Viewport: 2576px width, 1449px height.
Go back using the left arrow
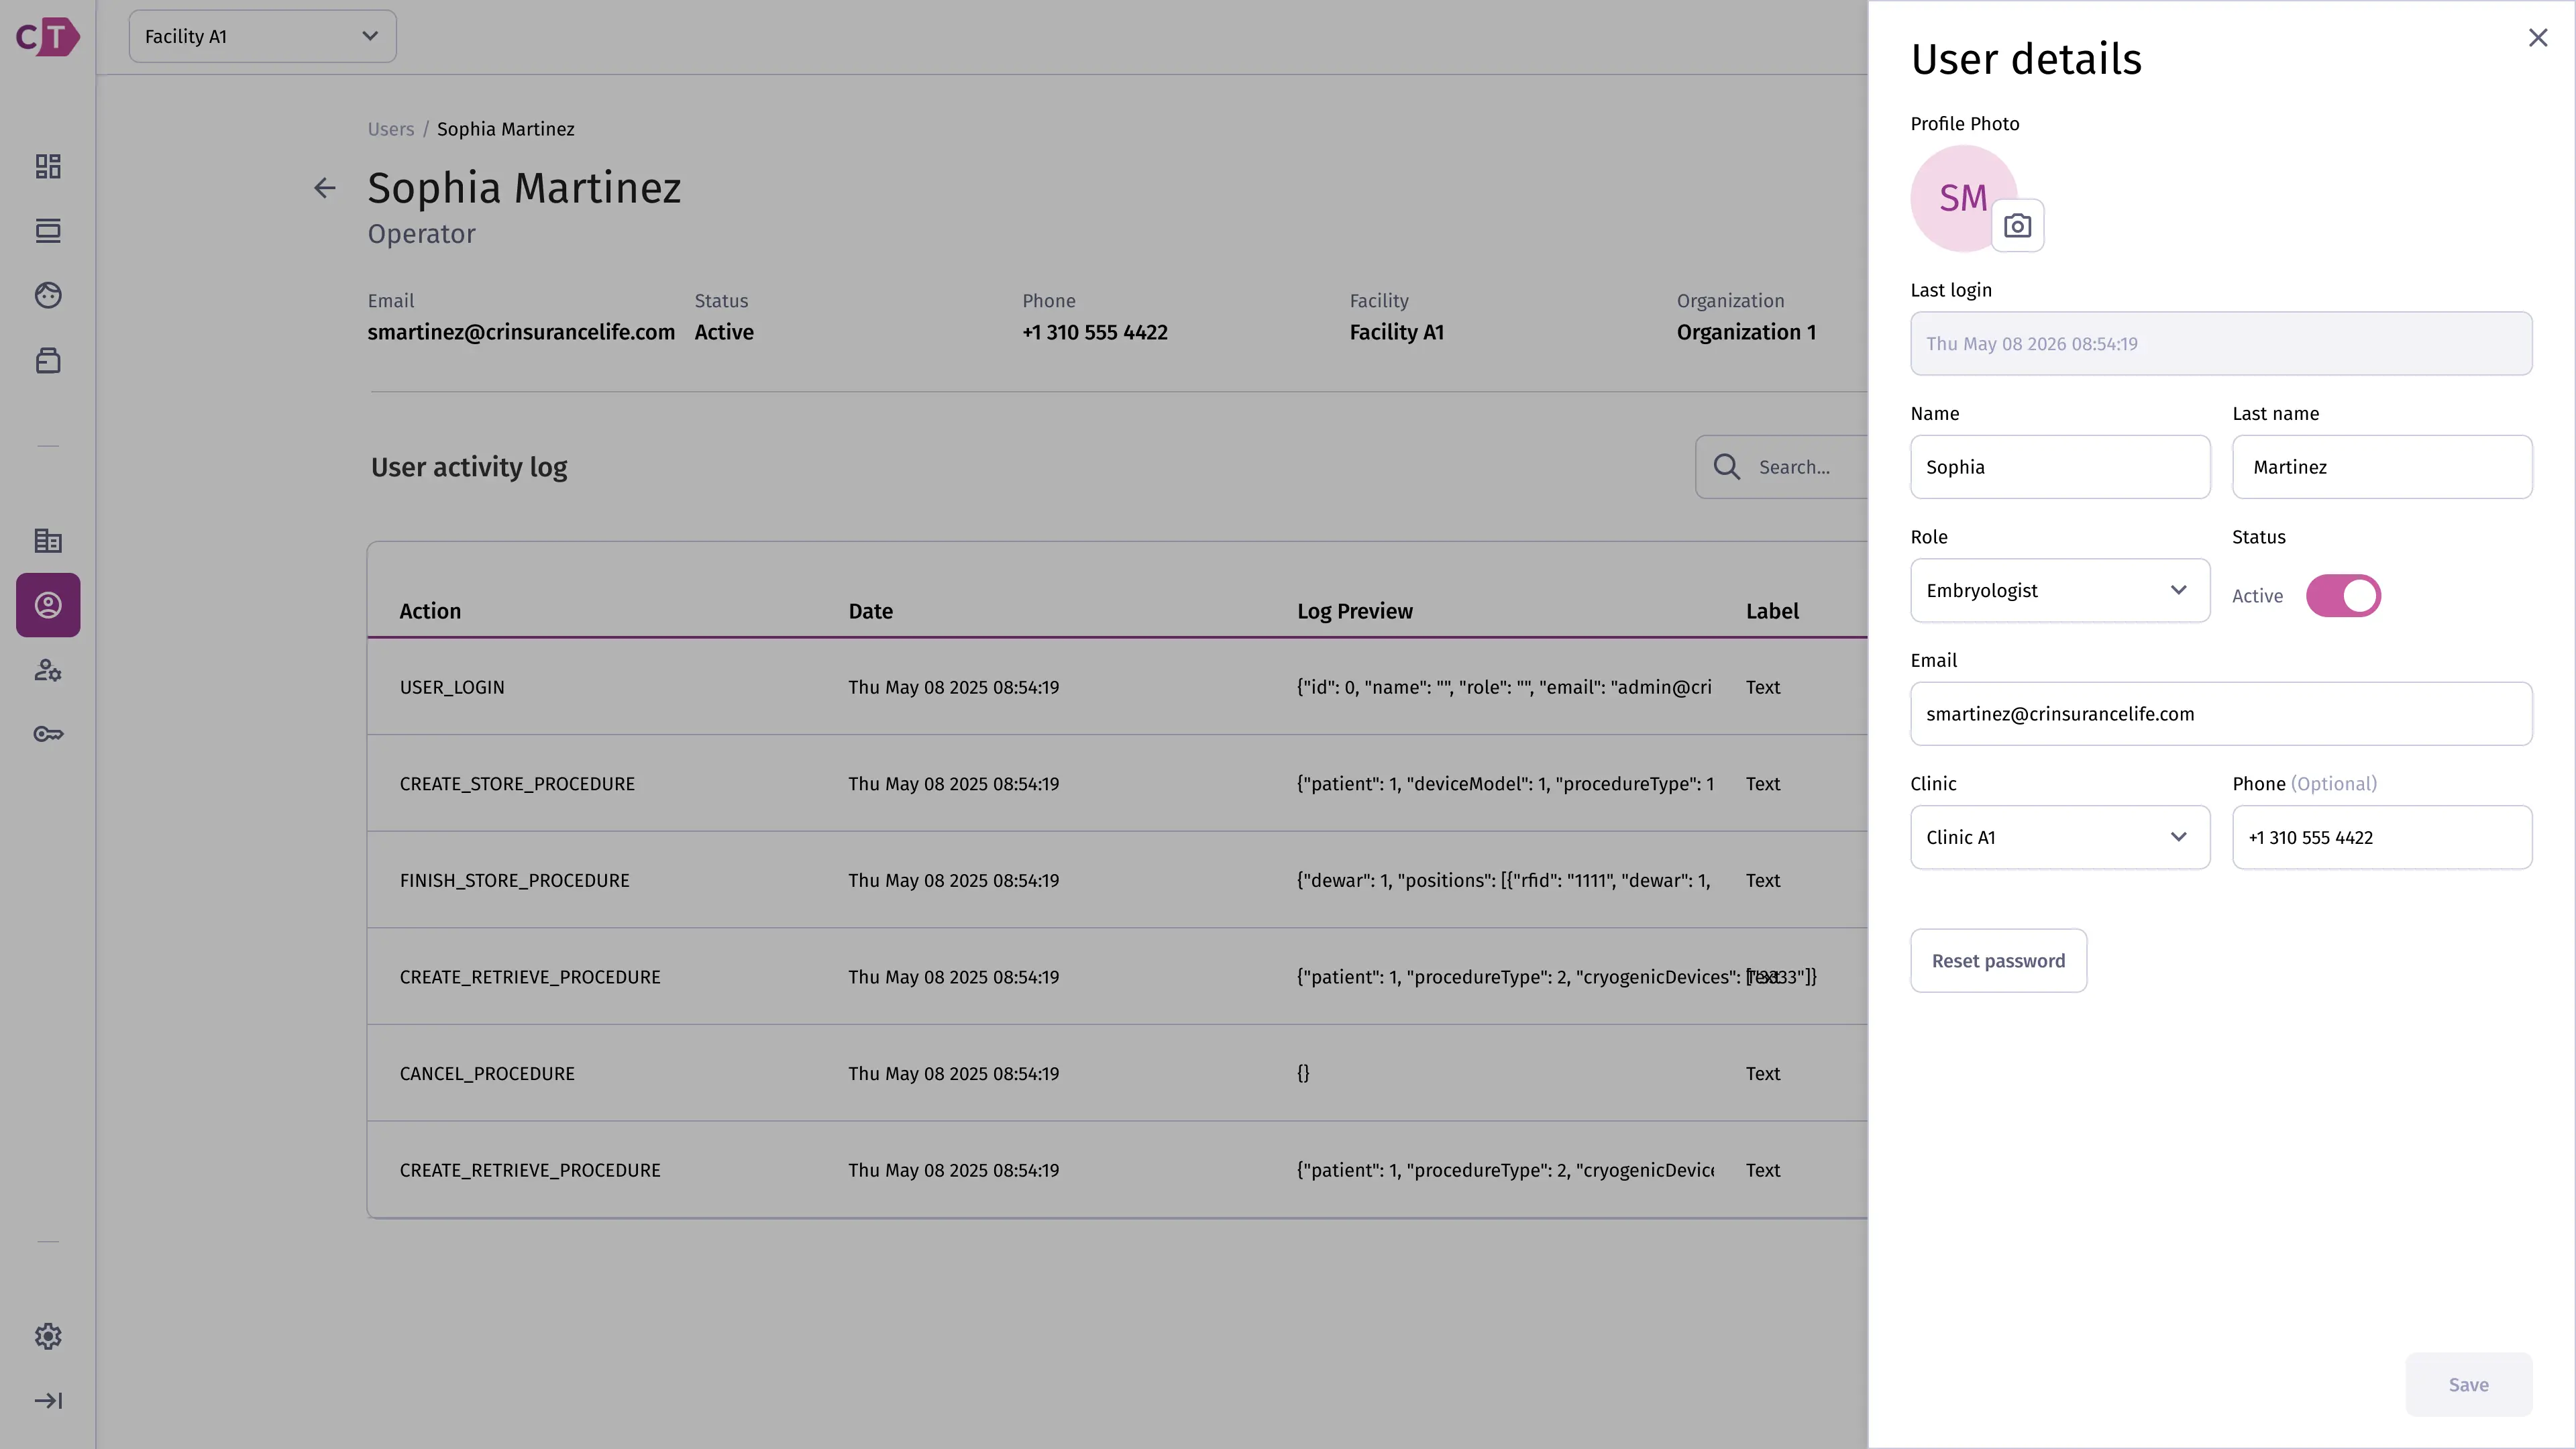tap(324, 188)
